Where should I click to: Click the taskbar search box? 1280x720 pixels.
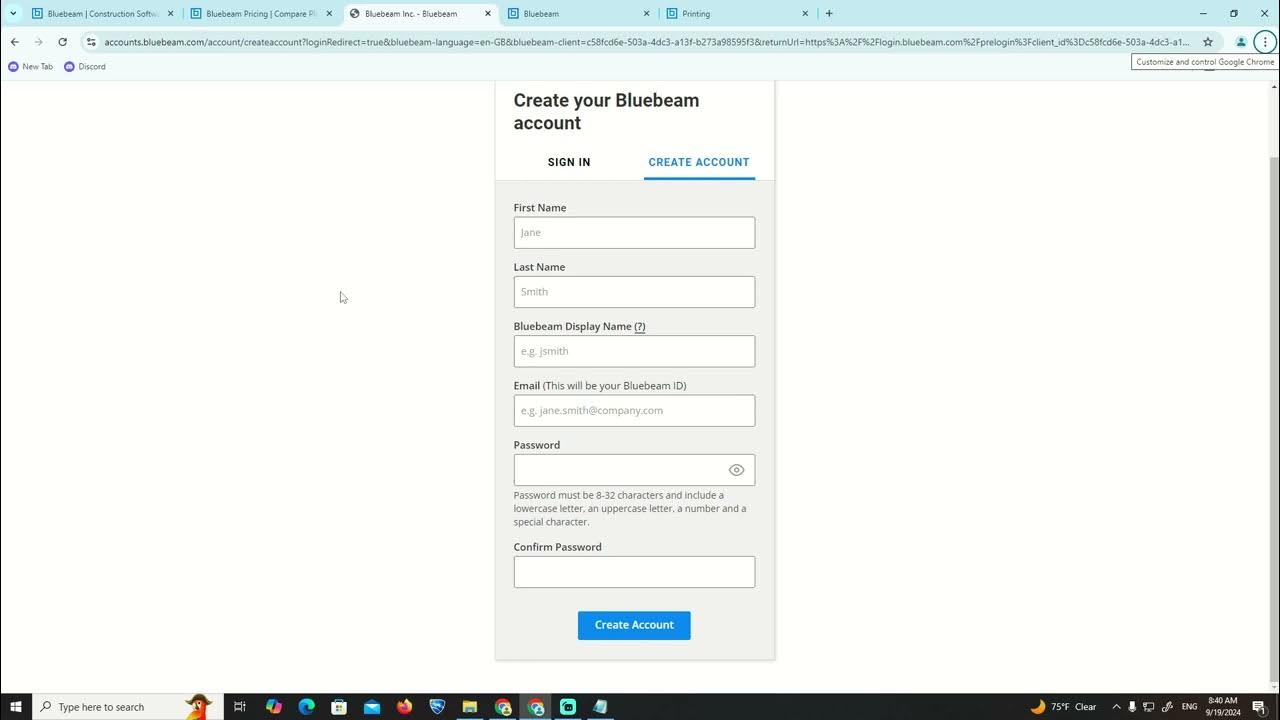coord(127,707)
